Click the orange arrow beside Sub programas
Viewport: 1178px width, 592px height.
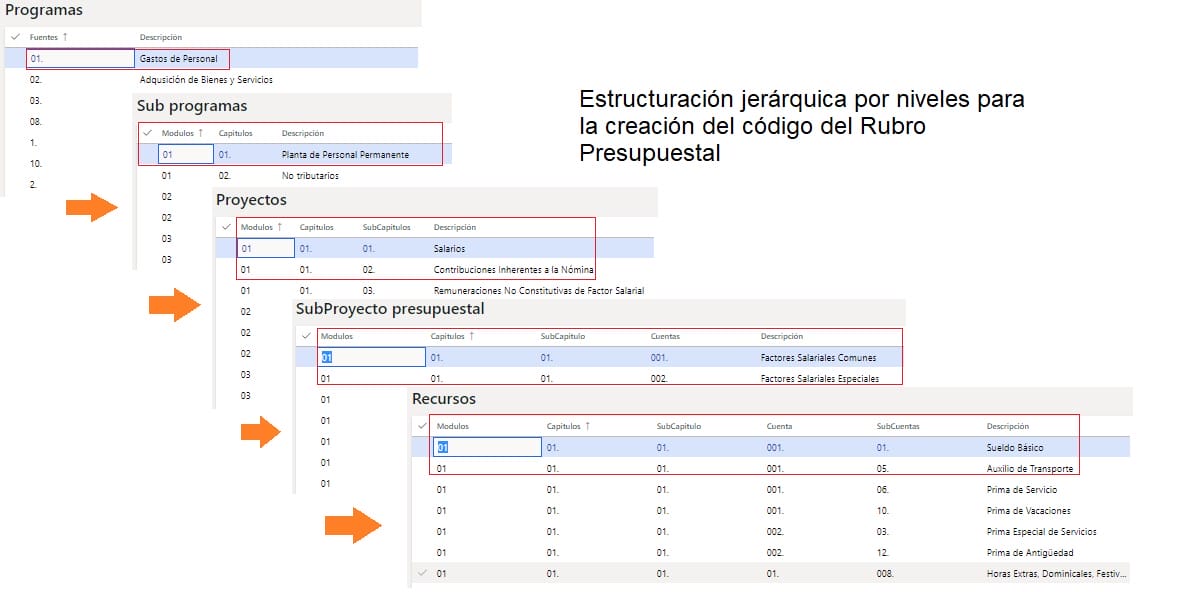point(92,208)
